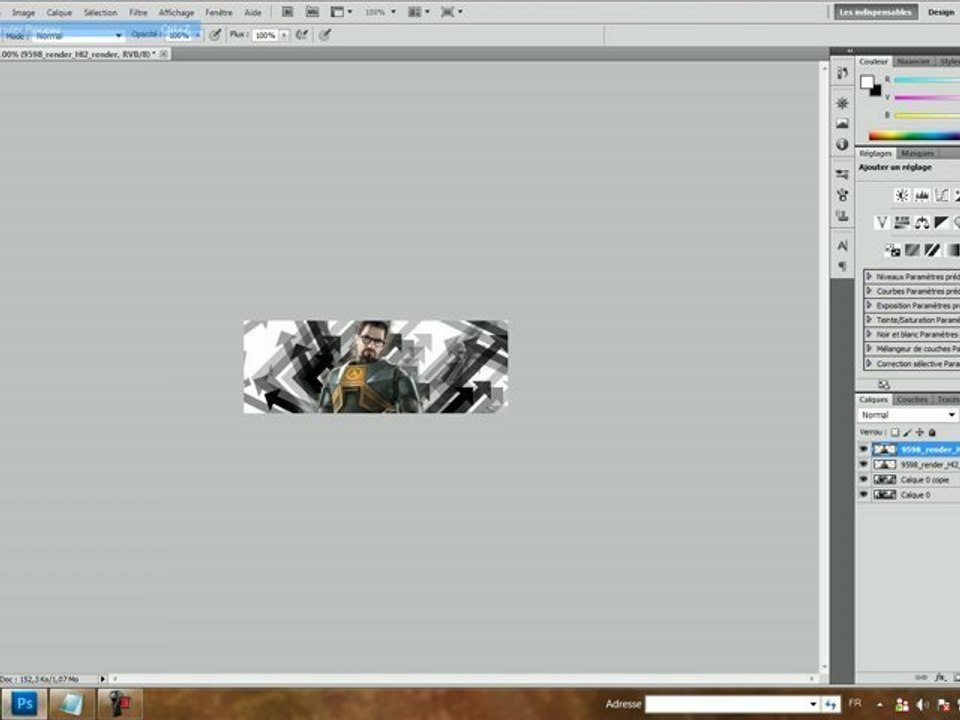The width and height of the screenshot is (960, 720).
Task: Toggle lock image pixels brush icon
Action: point(907,432)
